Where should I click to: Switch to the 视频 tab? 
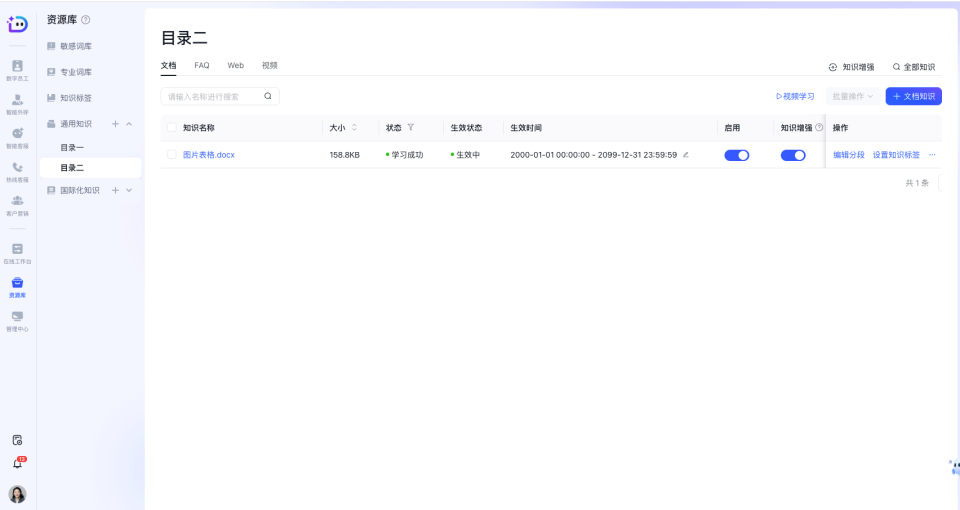coord(269,65)
